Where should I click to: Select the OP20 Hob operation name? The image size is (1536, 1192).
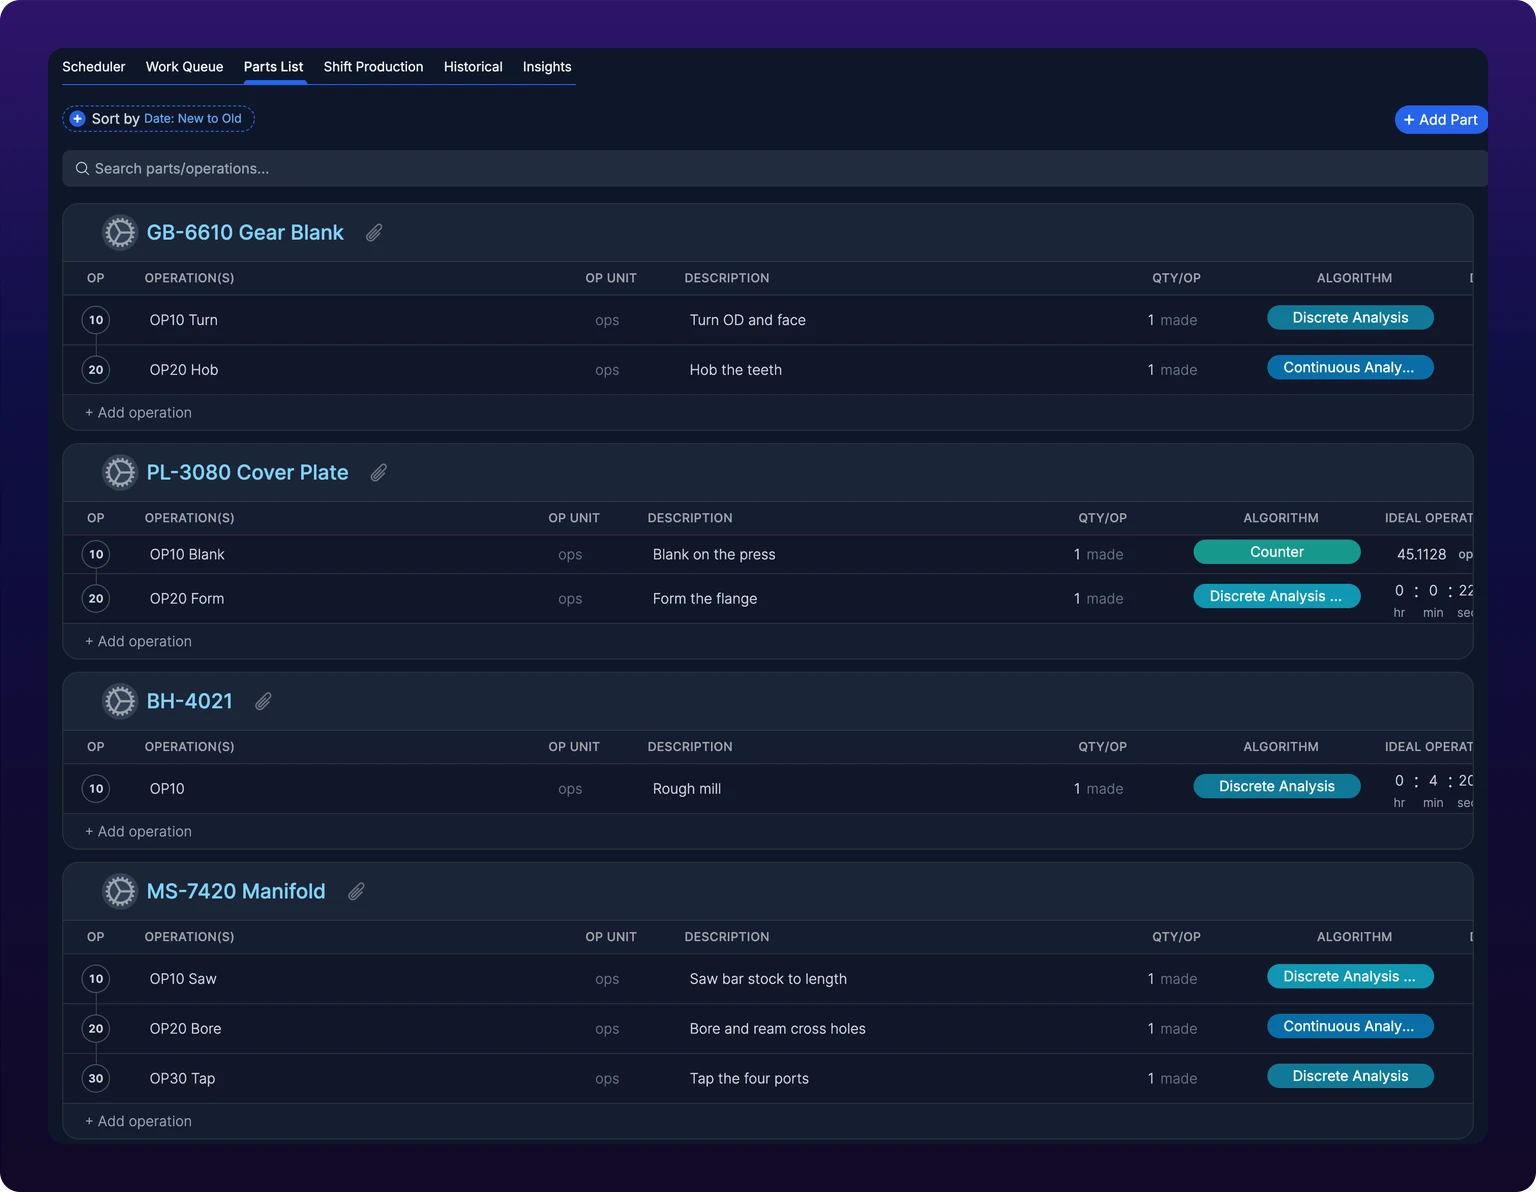[x=184, y=370]
